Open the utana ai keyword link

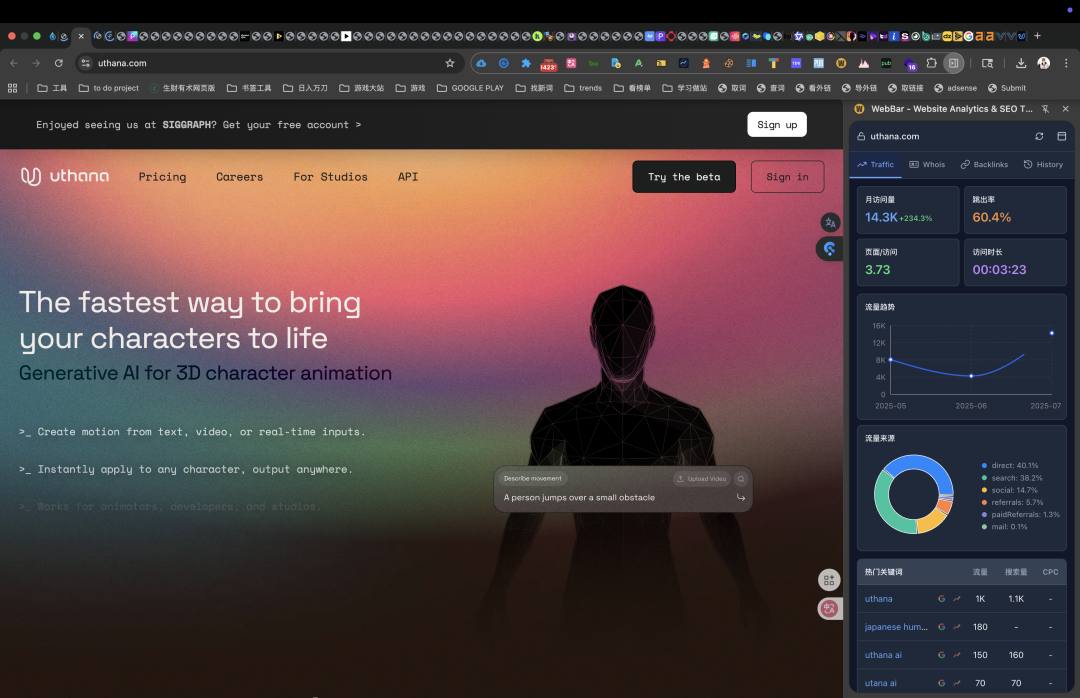tap(880, 684)
